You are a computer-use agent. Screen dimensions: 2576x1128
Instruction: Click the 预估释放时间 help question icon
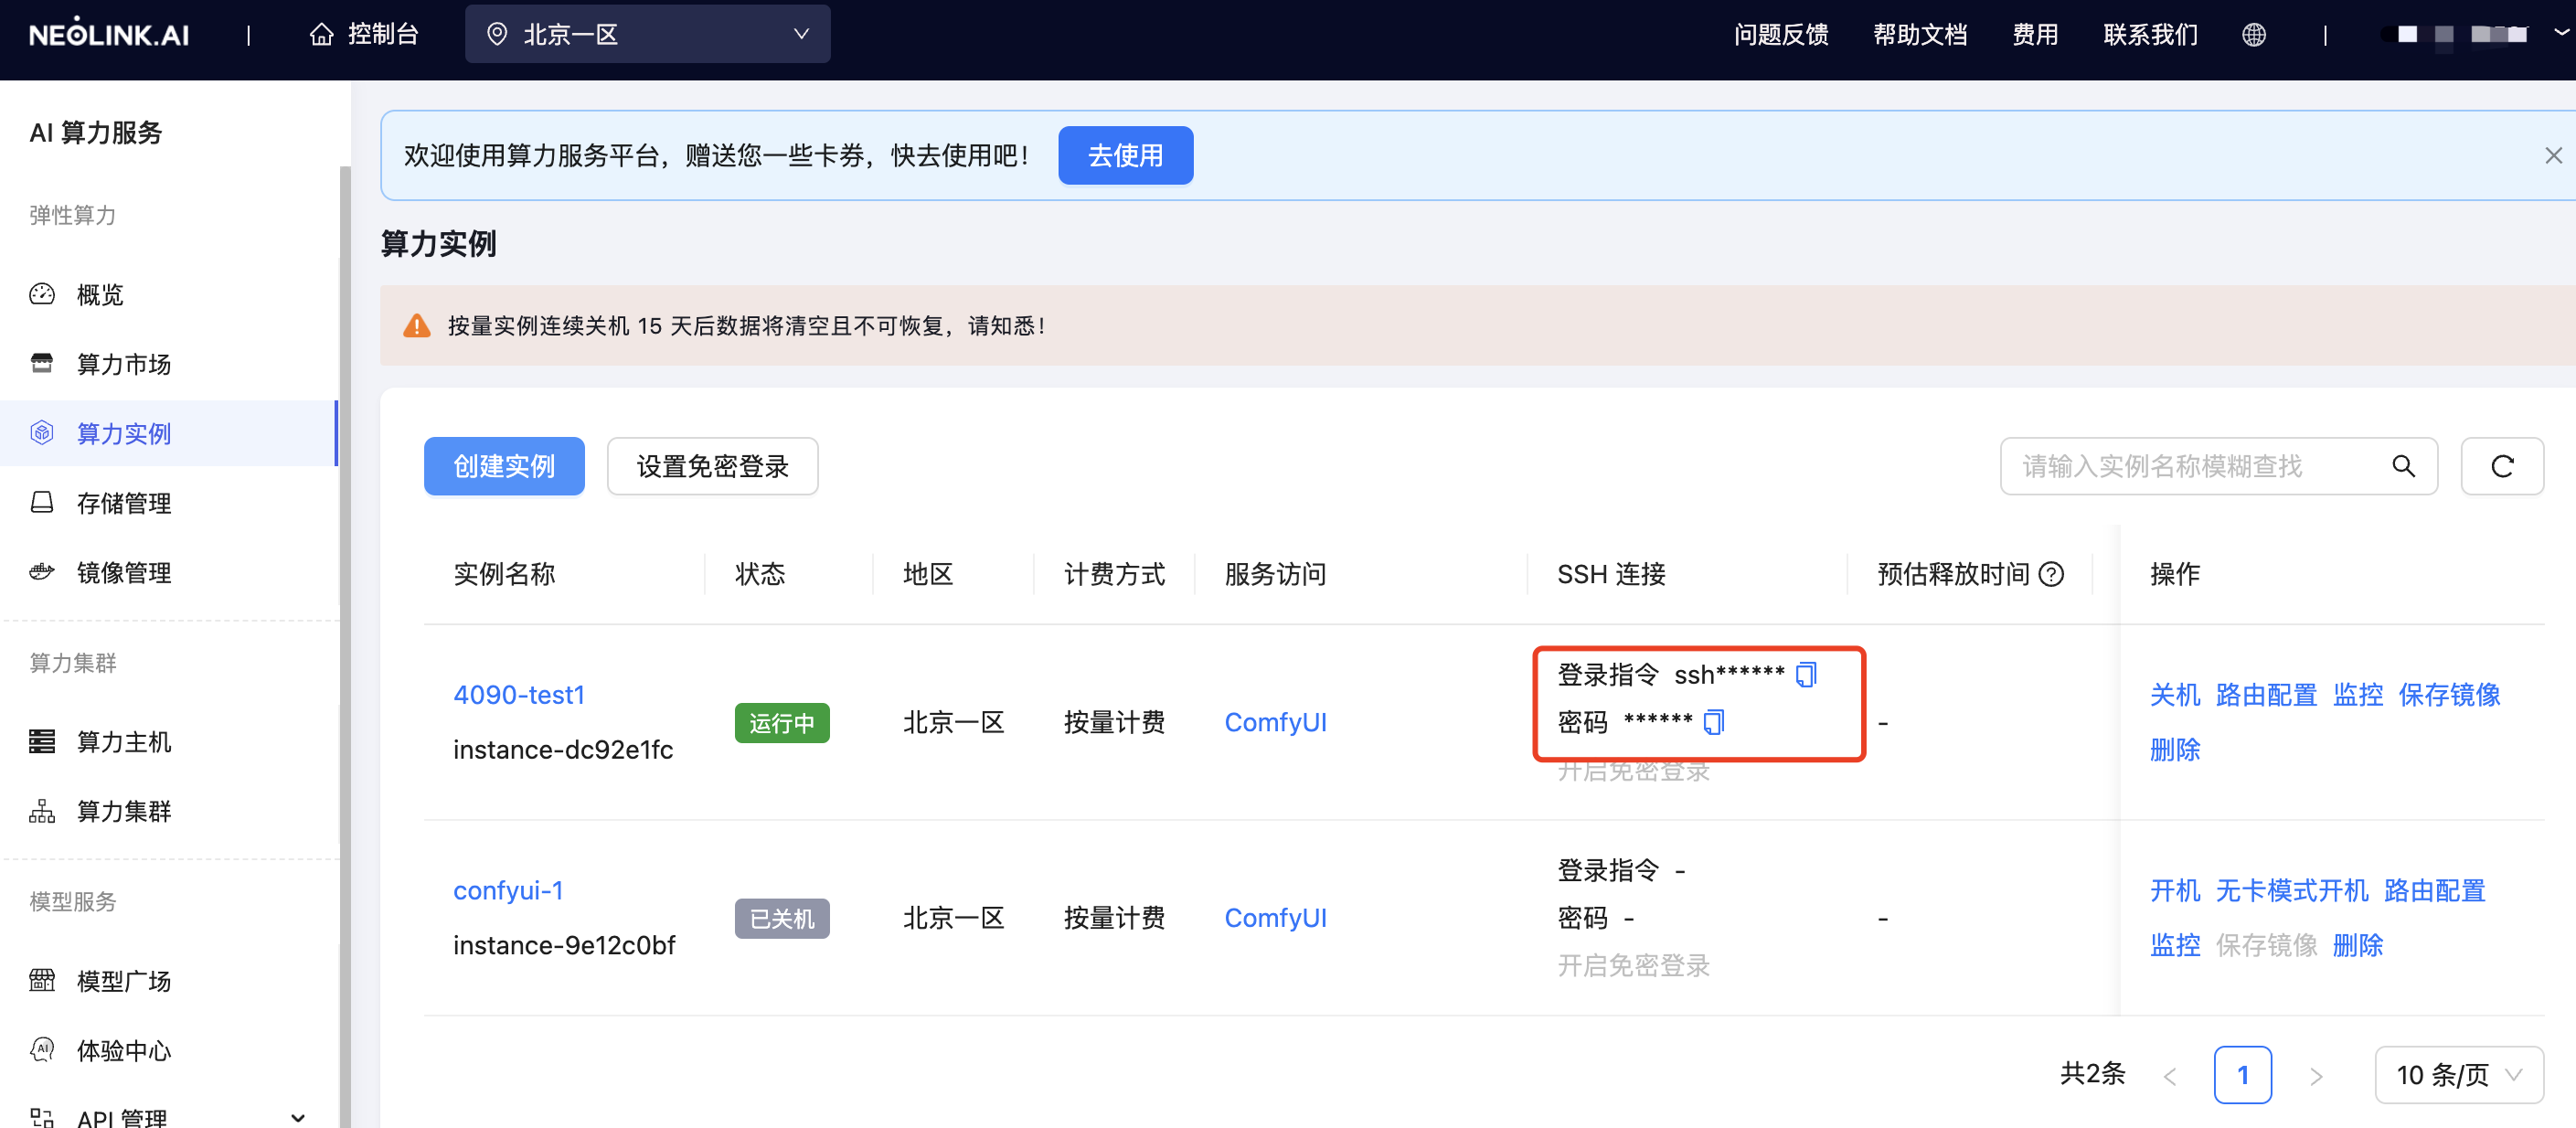click(2051, 574)
